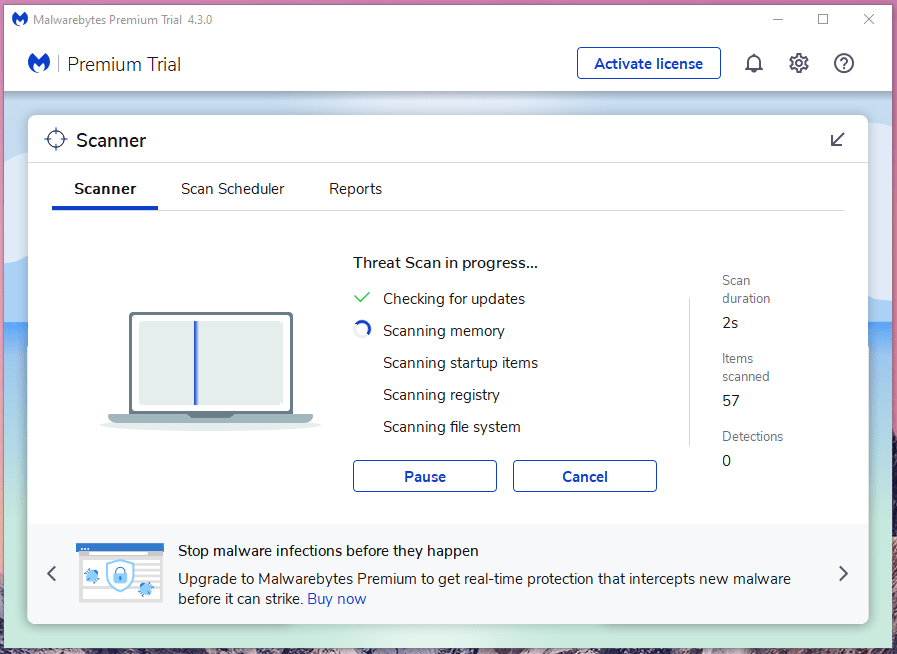This screenshot has height=654, width=897.
Task: Click the 'Scan duration' label
Action: coord(746,289)
